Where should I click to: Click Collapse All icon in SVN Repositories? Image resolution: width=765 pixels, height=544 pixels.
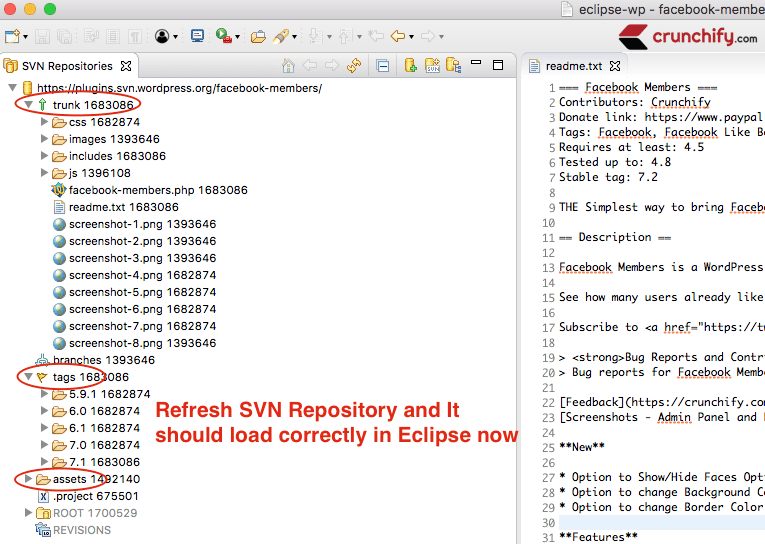click(383, 66)
